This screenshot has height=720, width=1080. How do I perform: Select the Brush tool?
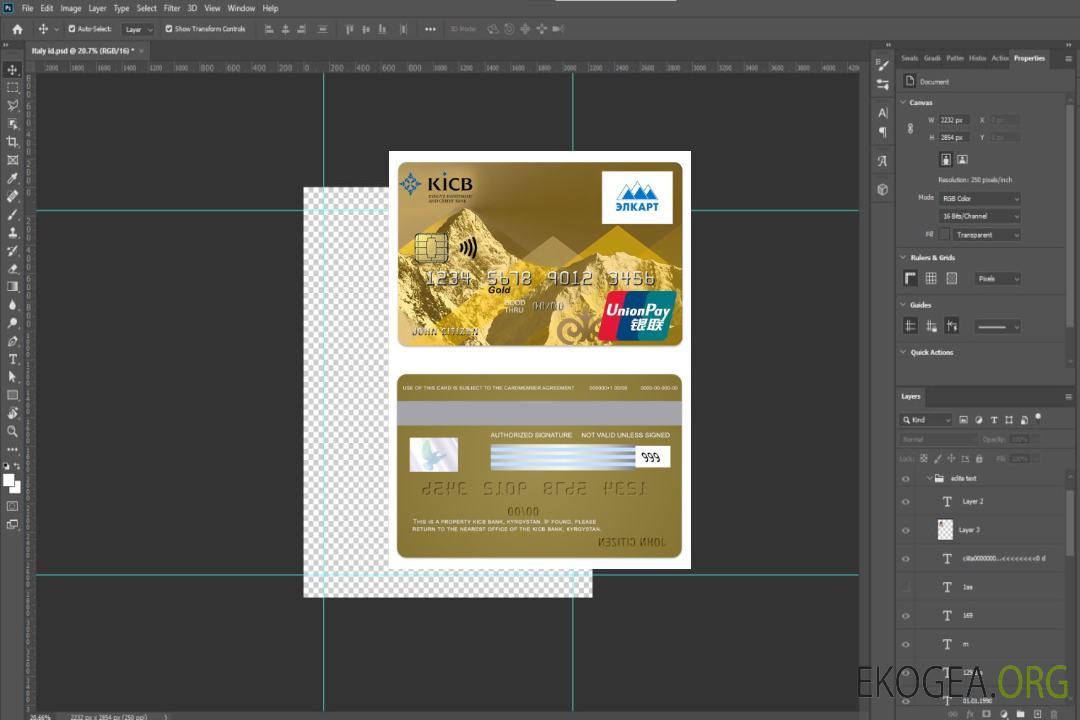point(12,214)
